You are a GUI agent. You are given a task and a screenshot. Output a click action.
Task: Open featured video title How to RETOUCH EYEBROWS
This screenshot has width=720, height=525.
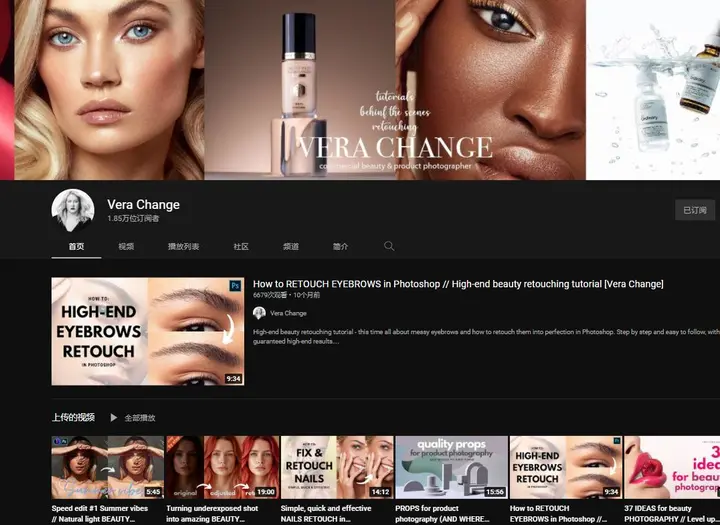pos(458,284)
